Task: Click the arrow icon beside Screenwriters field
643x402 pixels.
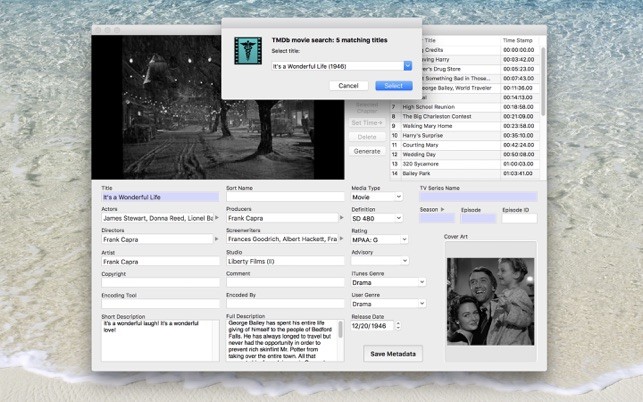Action: coord(341,239)
